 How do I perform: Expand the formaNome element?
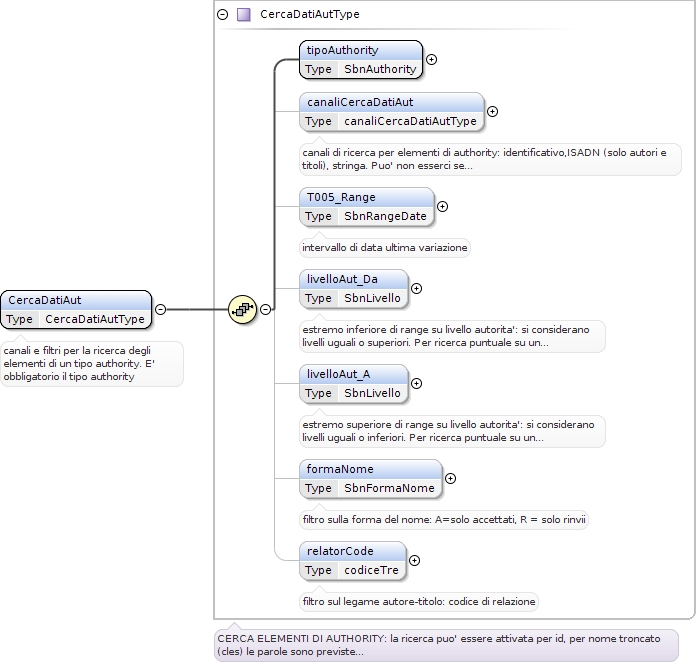point(450,479)
